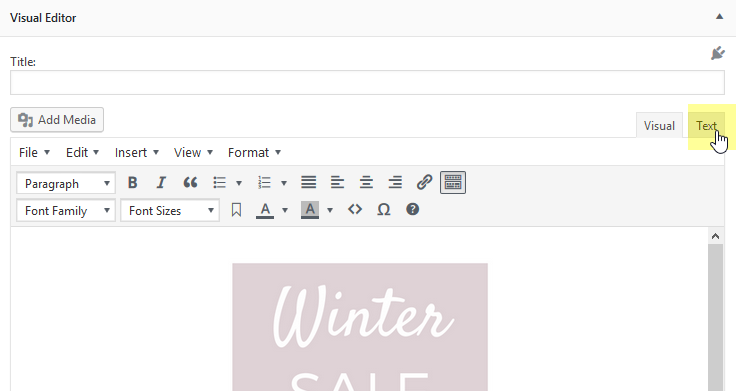The width and height of the screenshot is (742, 391).
Task: Toggle bold formatting
Action: point(132,183)
